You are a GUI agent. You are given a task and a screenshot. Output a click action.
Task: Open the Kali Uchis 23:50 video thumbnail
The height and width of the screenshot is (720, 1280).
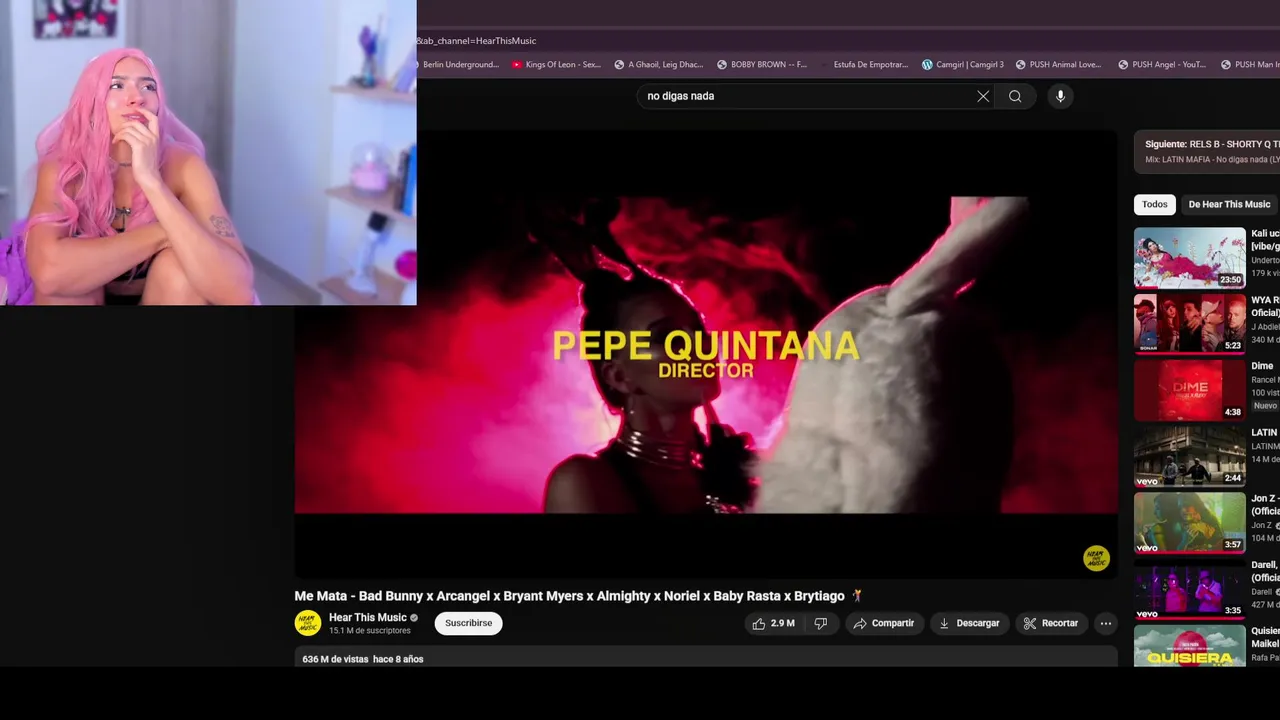click(x=1189, y=257)
